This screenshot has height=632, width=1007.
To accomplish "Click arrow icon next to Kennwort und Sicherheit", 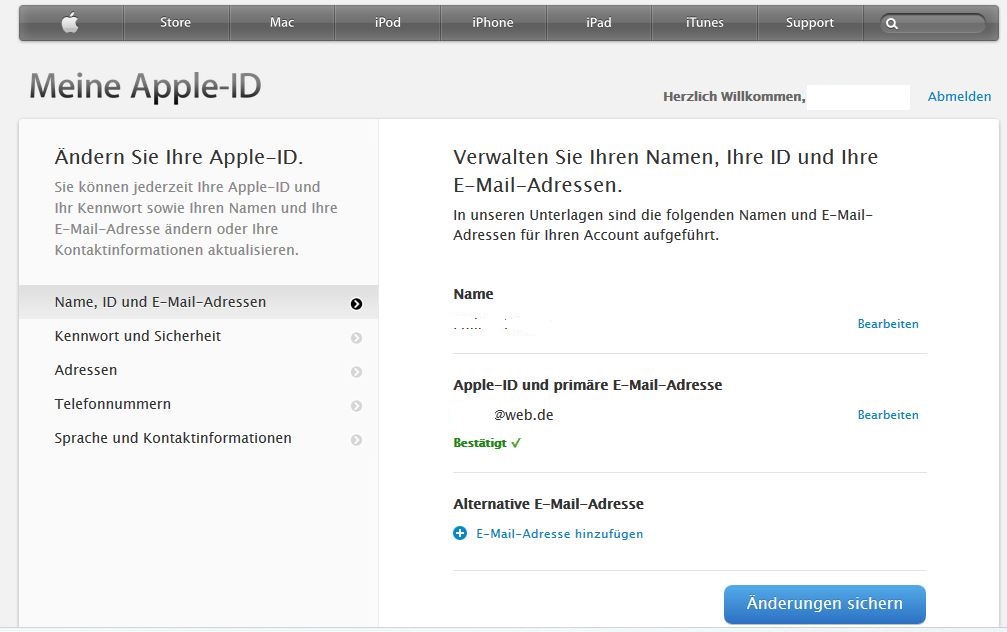I will click(x=356, y=338).
